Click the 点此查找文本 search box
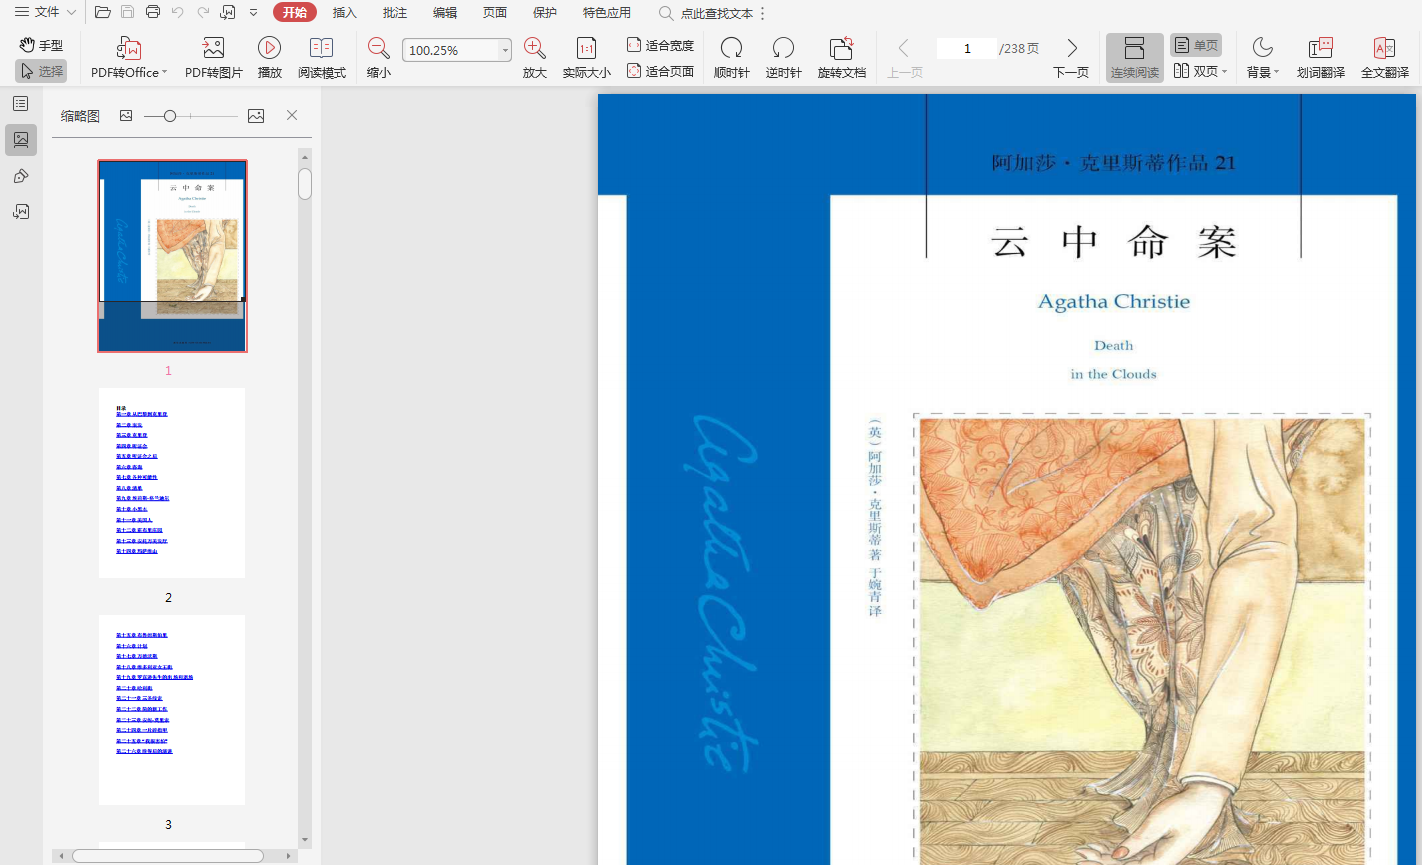The width and height of the screenshot is (1422, 865). click(706, 14)
